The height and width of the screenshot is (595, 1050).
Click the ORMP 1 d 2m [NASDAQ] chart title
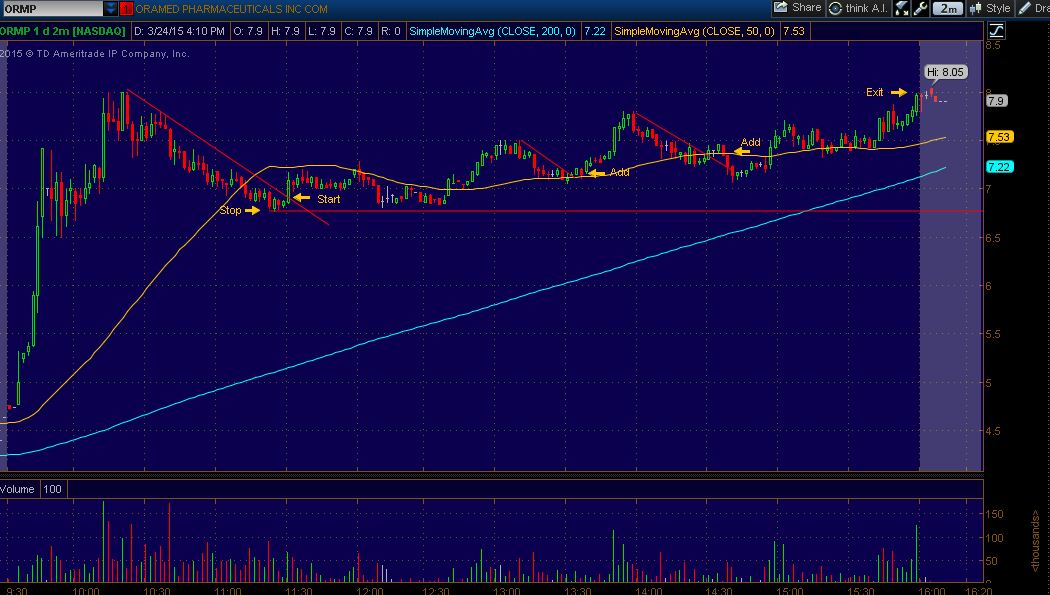pos(63,31)
